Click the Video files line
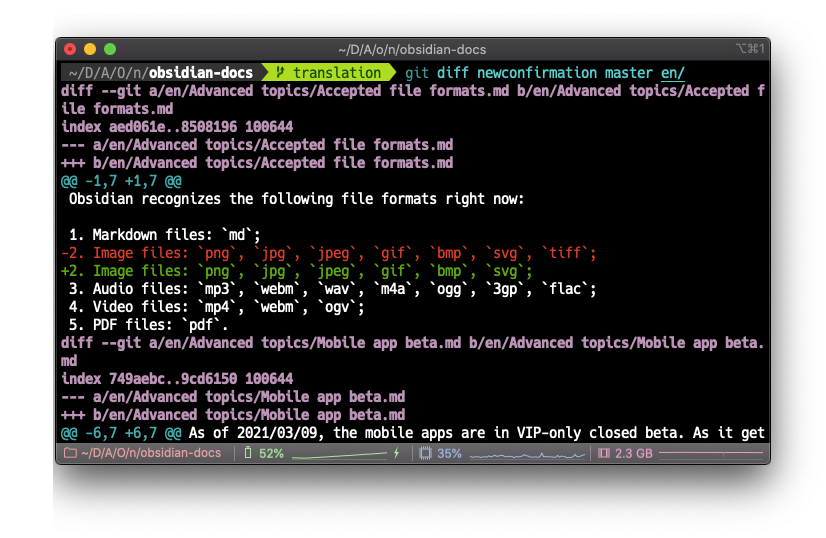 [x=217, y=307]
